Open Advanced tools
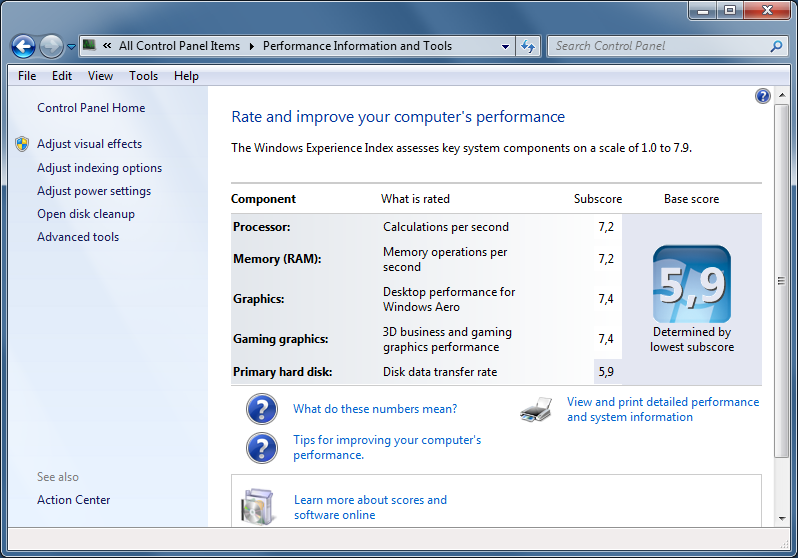798x558 pixels. coord(78,237)
